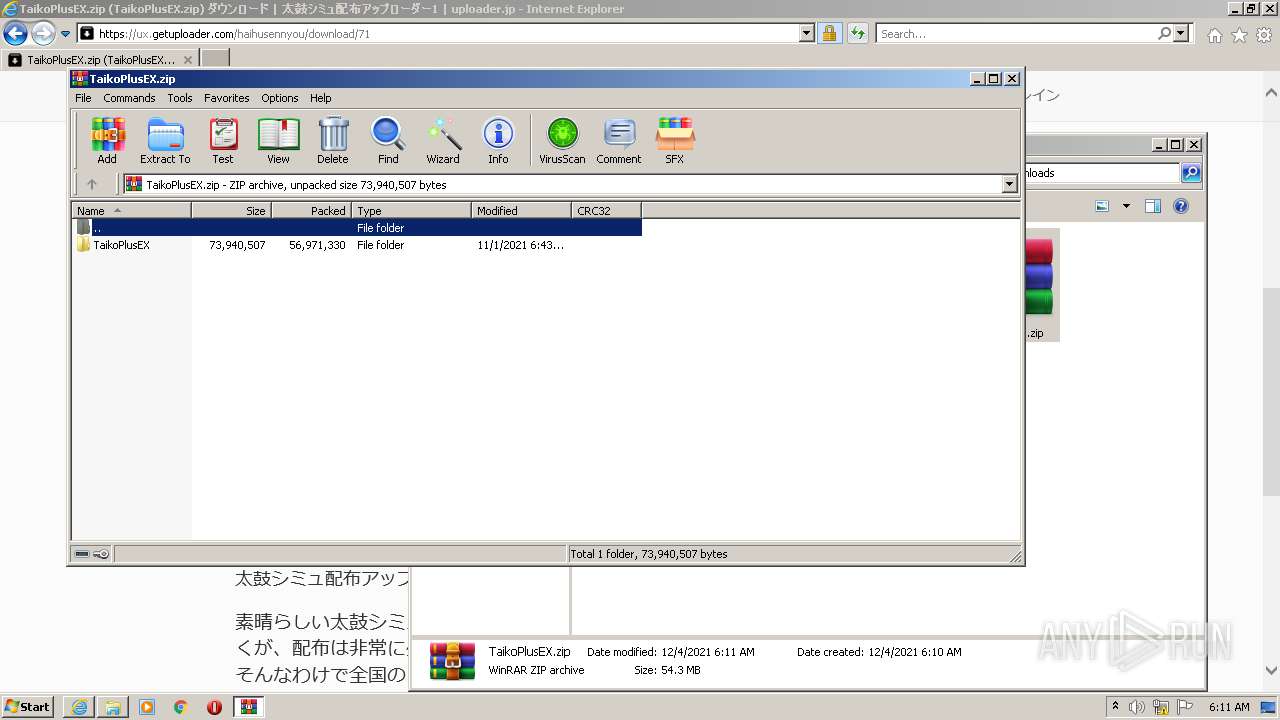Expand the address bar history dropdown
The height and width of the screenshot is (720, 1280).
(x=807, y=34)
